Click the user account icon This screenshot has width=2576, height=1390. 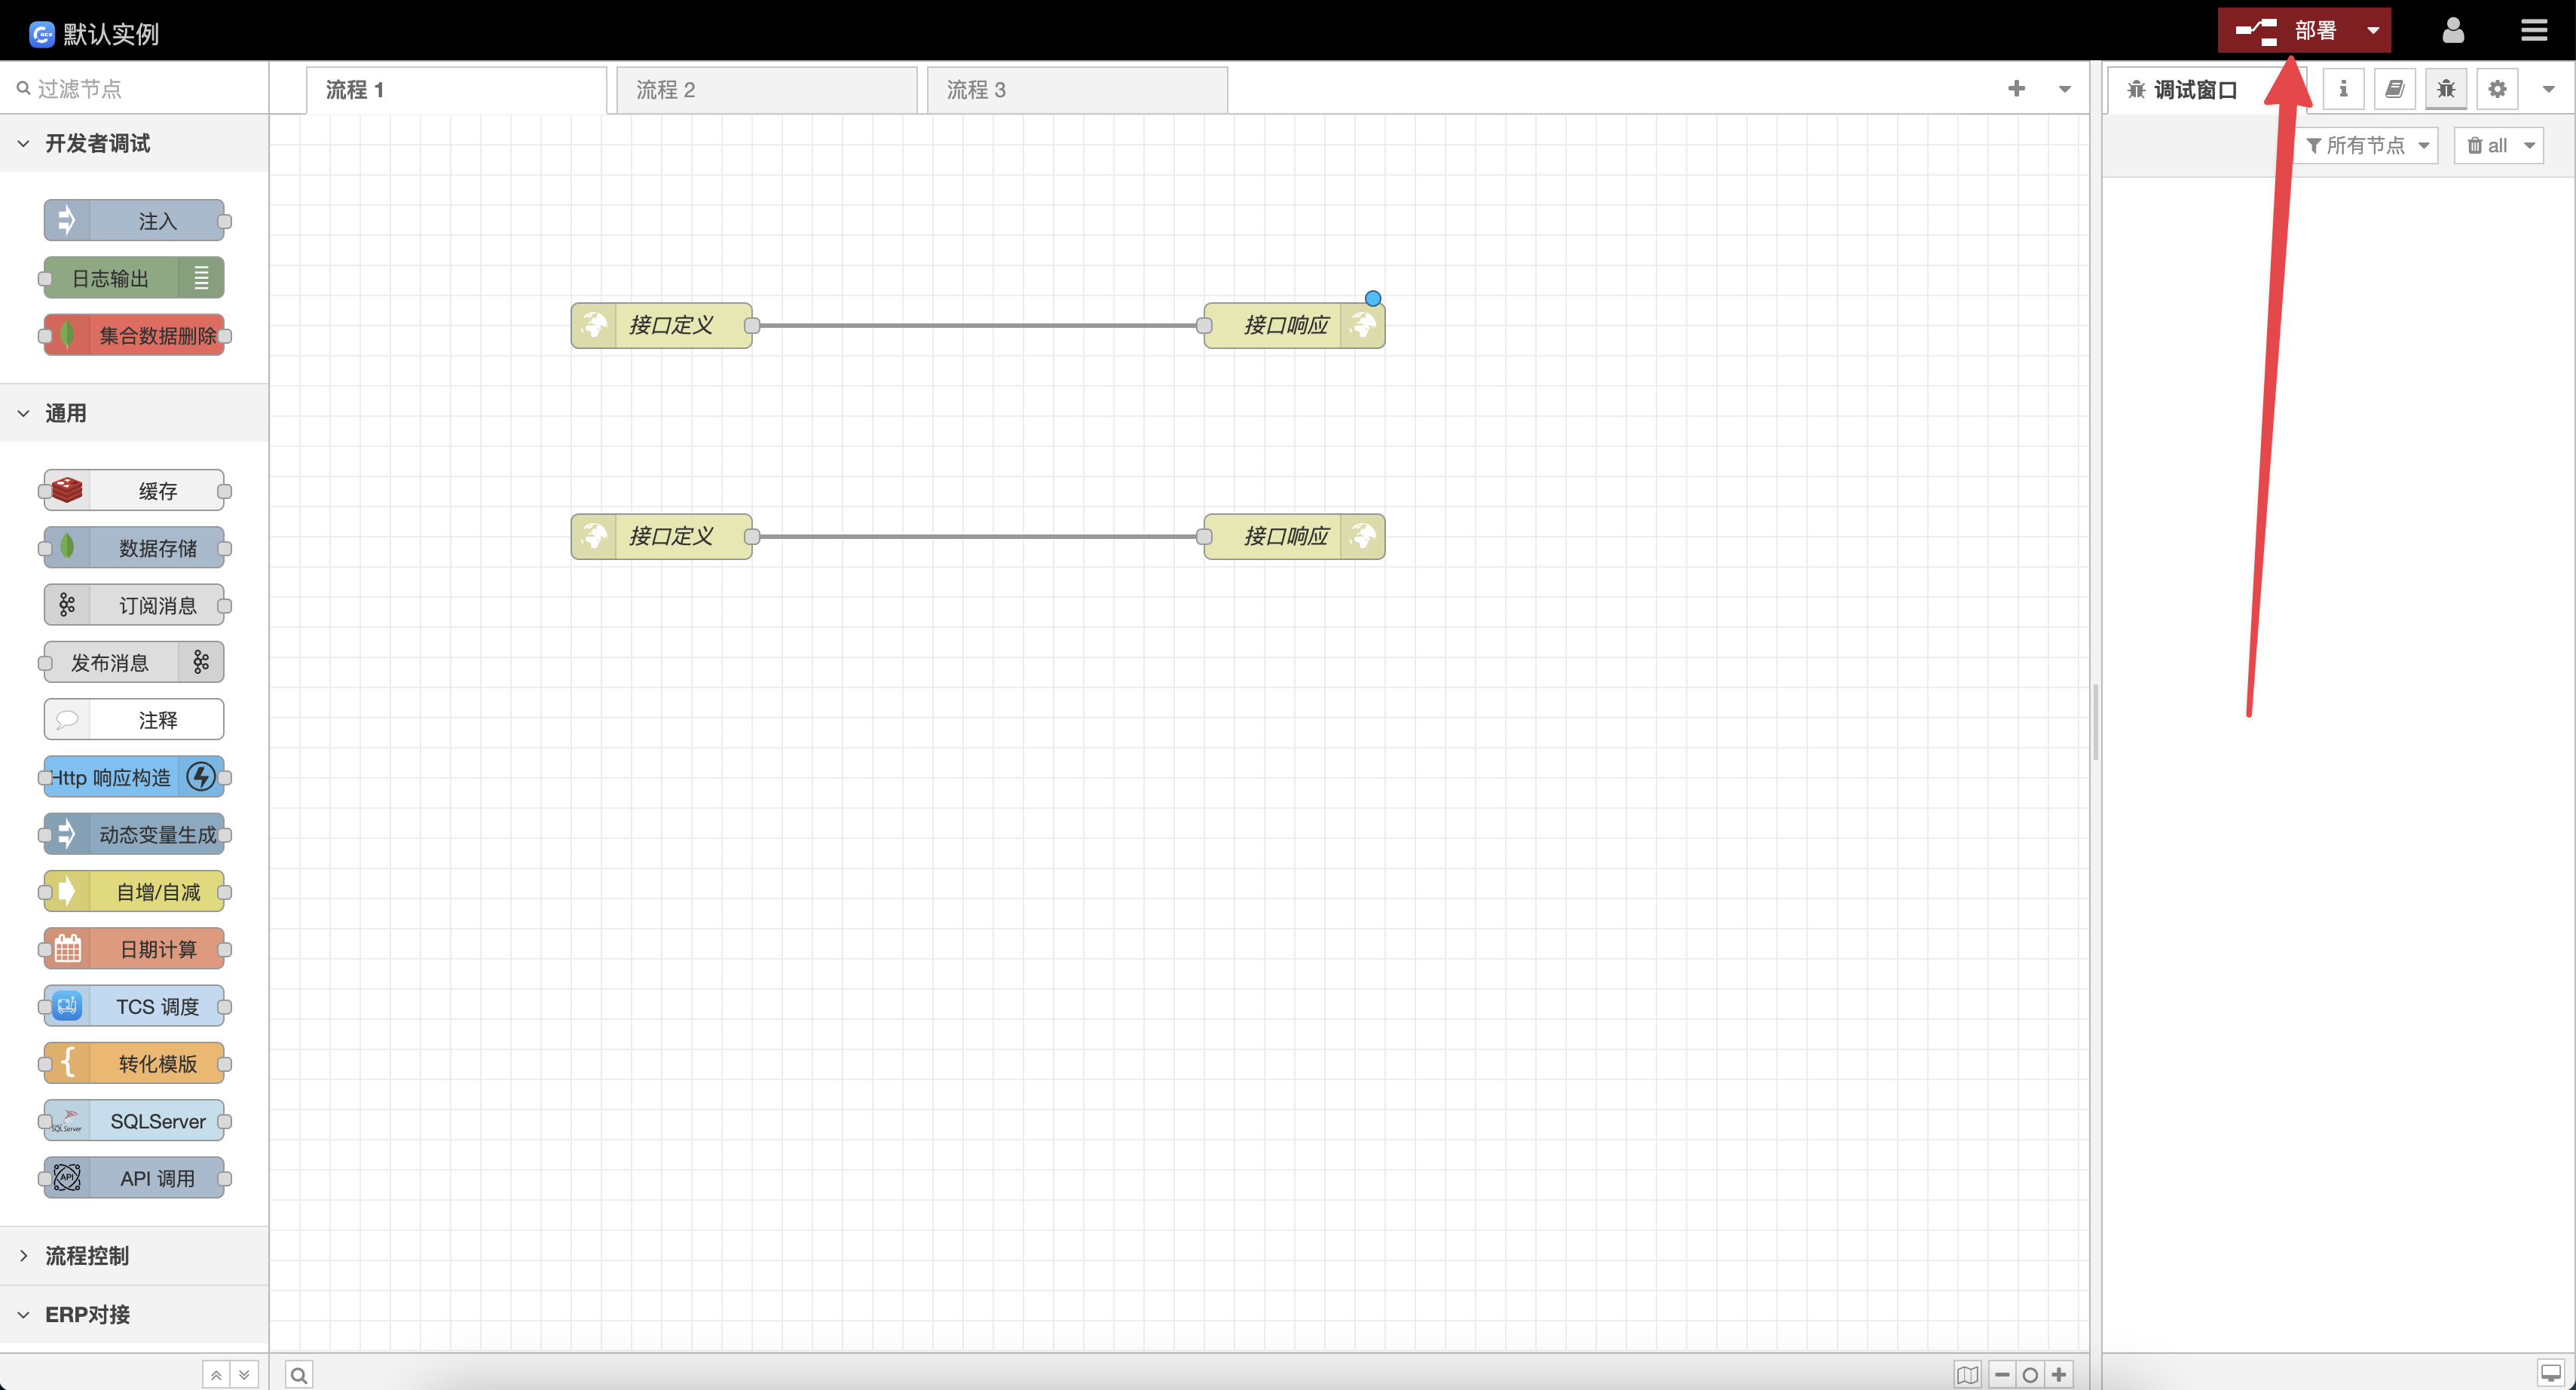pos(2452,31)
